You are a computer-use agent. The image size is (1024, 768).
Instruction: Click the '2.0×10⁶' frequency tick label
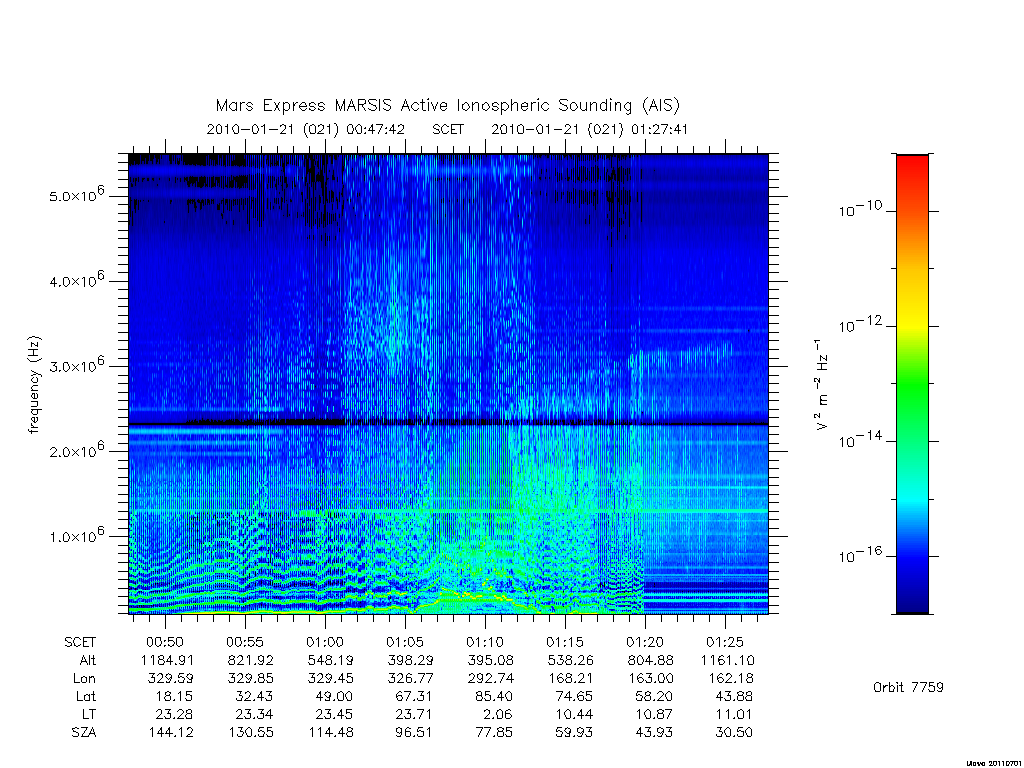click(x=76, y=451)
